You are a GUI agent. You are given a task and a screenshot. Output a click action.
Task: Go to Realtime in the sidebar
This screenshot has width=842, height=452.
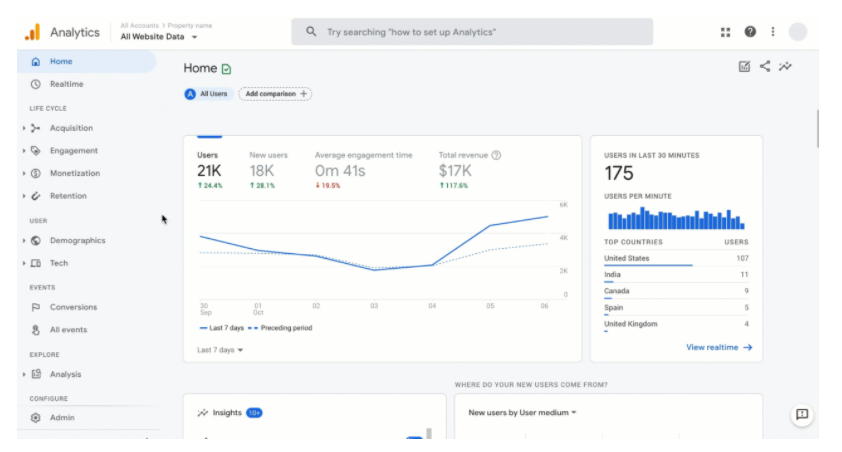pyautogui.click(x=66, y=84)
